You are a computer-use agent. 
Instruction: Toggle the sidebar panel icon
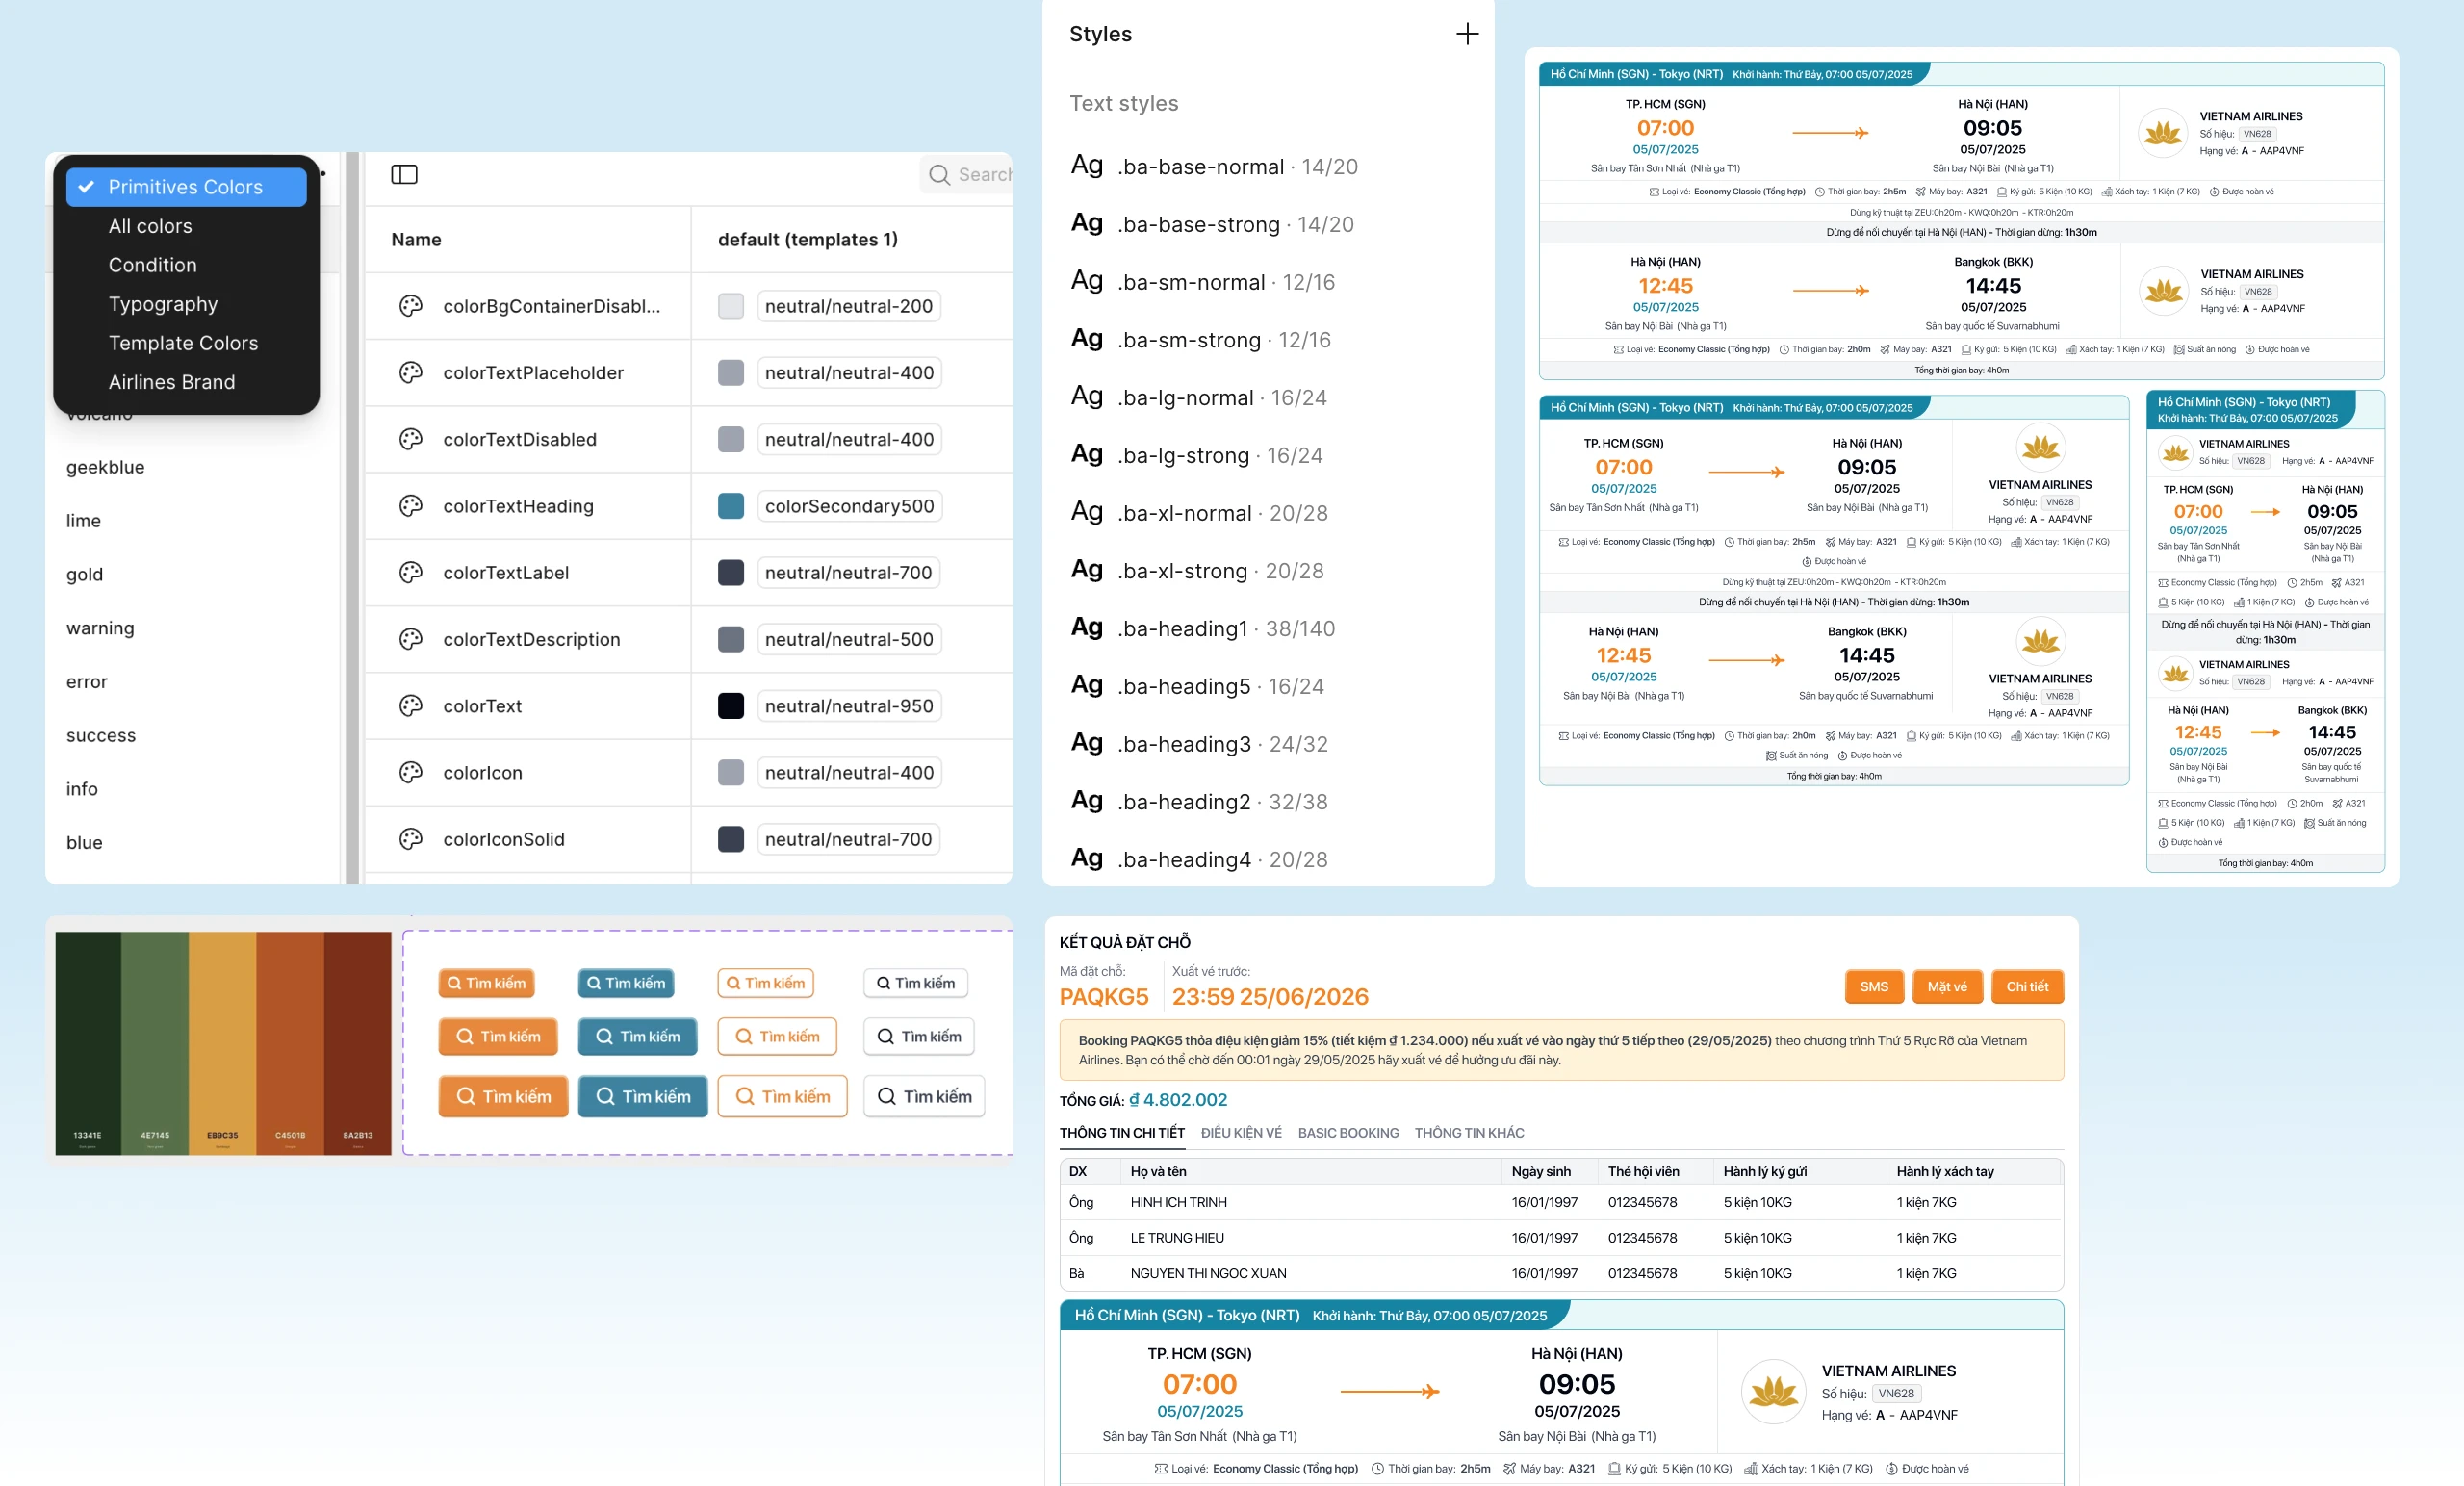pos(404,174)
